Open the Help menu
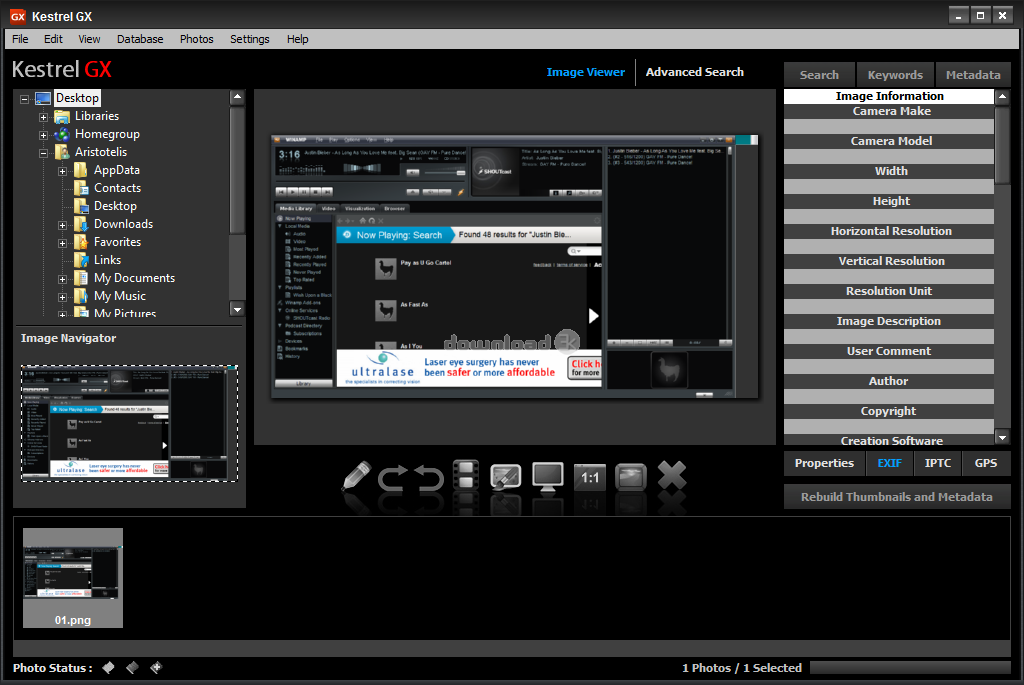1024x685 pixels. (x=297, y=39)
